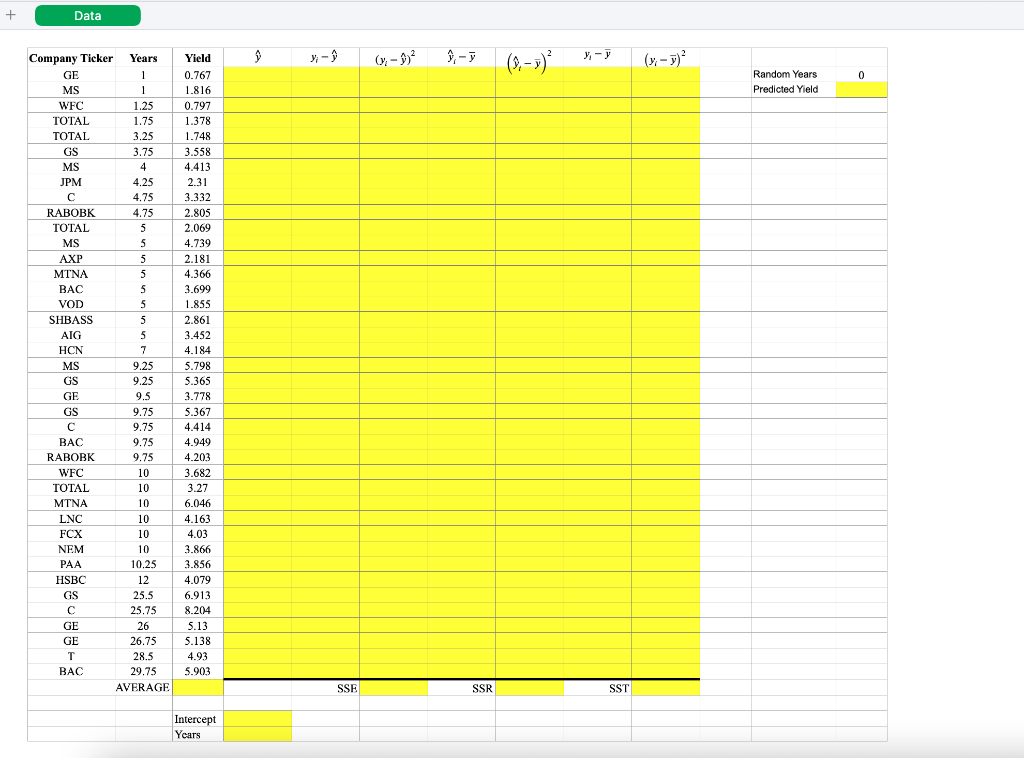The height and width of the screenshot is (758, 1024).
Task: Click the AVERAGE label cell
Action: click(145, 688)
